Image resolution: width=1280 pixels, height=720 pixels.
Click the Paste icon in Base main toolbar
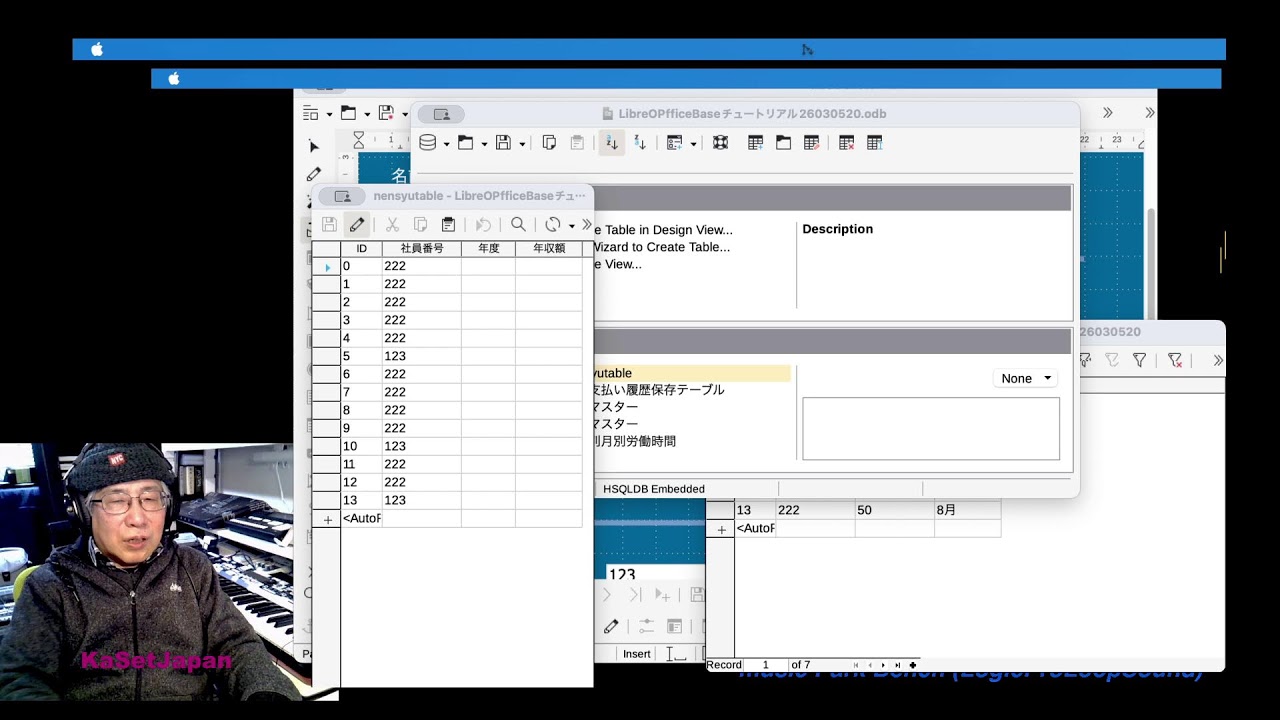[577, 143]
